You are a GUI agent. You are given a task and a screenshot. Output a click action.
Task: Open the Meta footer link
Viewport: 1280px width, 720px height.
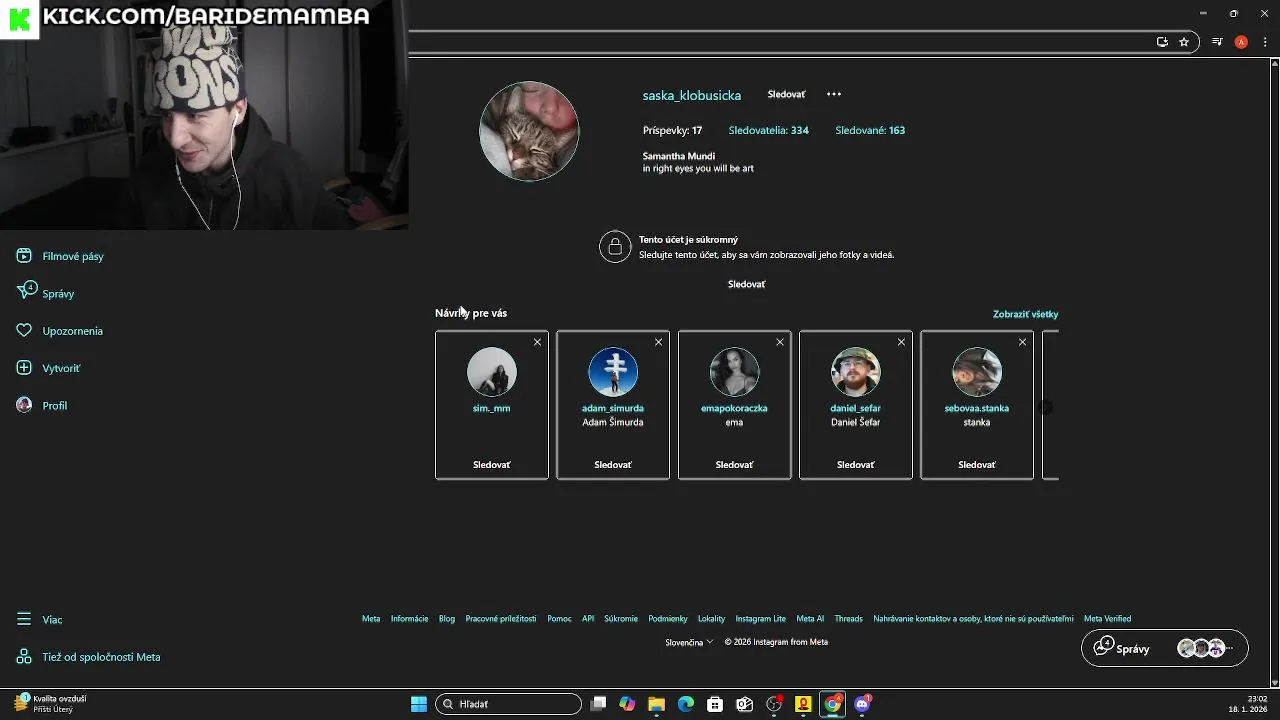371,619
